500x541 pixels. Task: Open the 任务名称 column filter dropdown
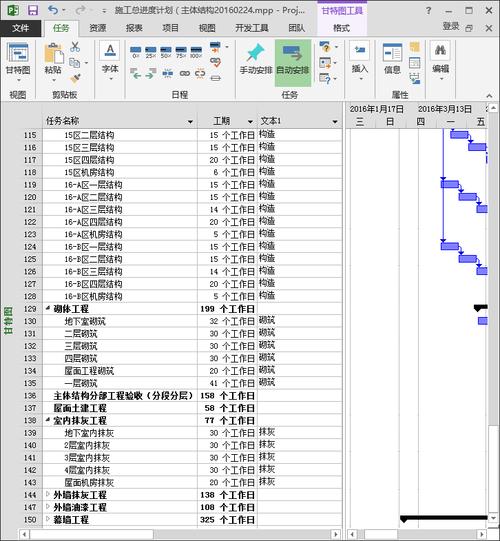pyautogui.click(x=190, y=122)
